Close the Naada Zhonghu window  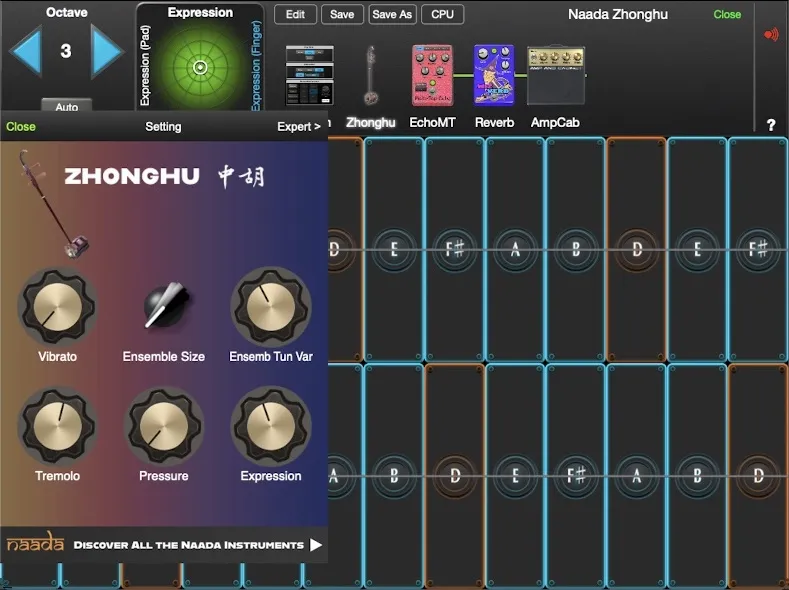point(727,15)
